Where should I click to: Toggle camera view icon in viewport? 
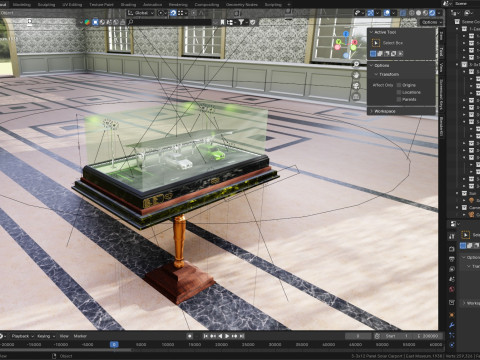(x=356, y=86)
